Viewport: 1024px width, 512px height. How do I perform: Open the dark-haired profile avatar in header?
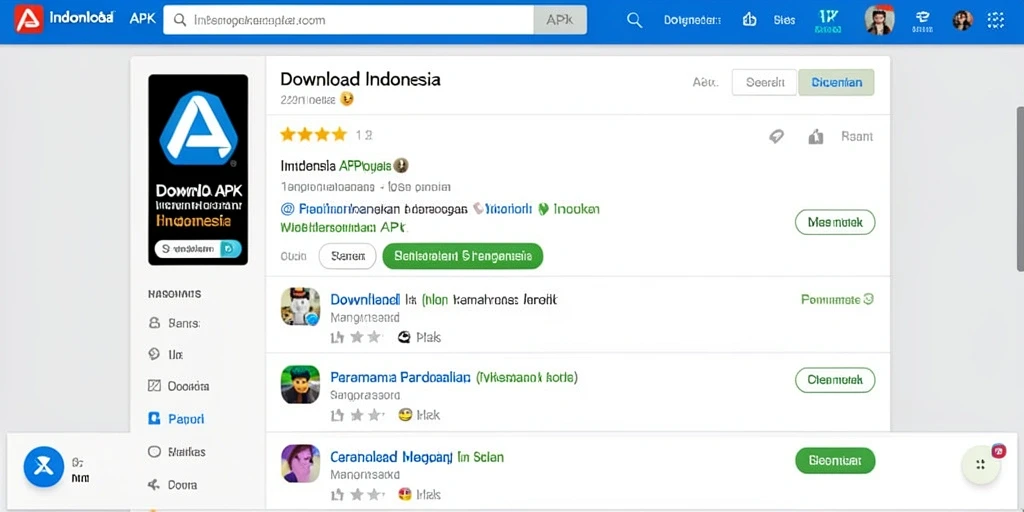point(963,20)
